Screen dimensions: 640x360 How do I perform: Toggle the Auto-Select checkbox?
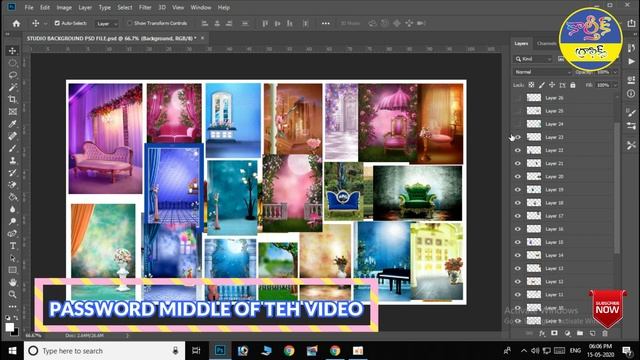(x=57, y=23)
